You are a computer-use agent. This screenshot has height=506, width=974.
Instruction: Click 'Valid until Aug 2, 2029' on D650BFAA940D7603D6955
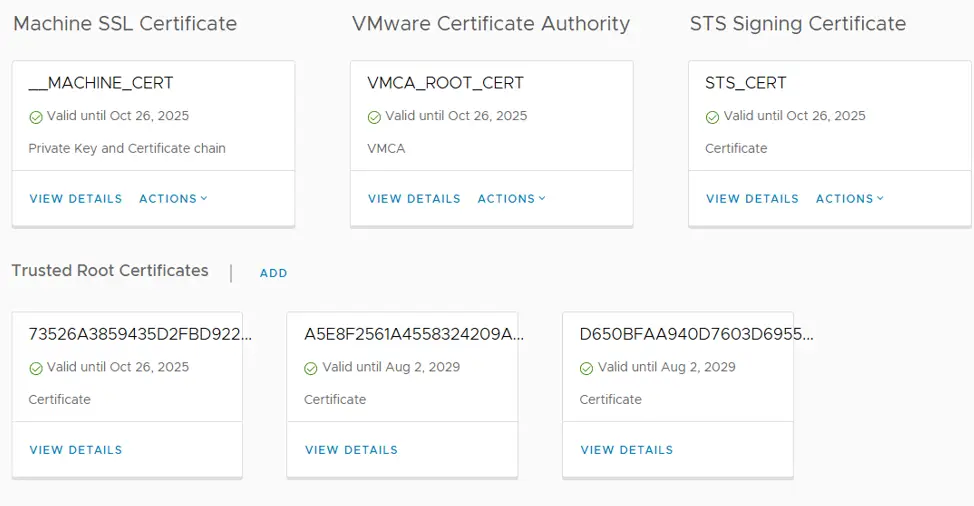point(667,367)
